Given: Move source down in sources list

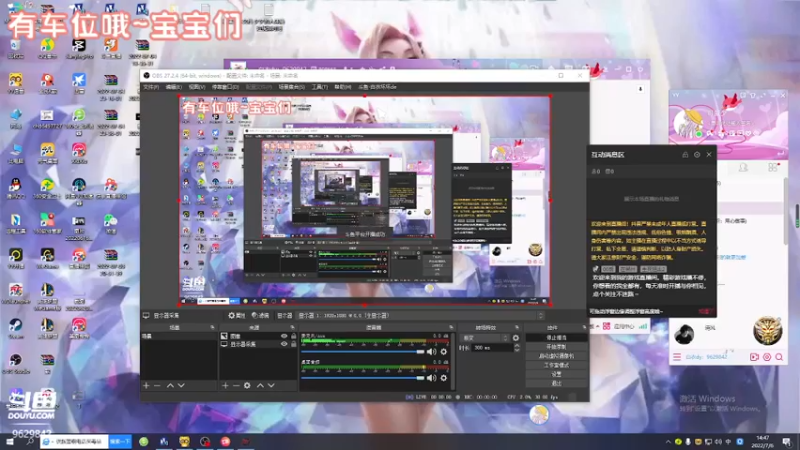Looking at the screenshot, I should (x=271, y=386).
